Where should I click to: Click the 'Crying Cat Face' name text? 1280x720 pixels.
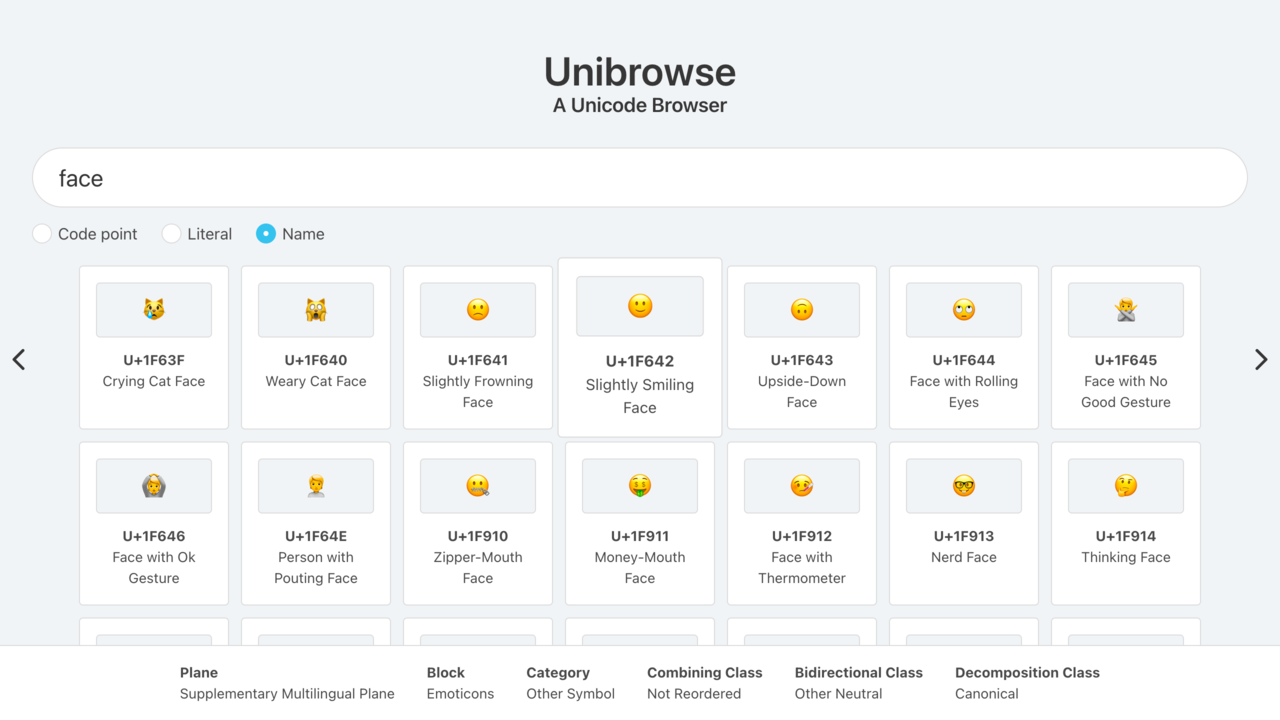point(154,381)
